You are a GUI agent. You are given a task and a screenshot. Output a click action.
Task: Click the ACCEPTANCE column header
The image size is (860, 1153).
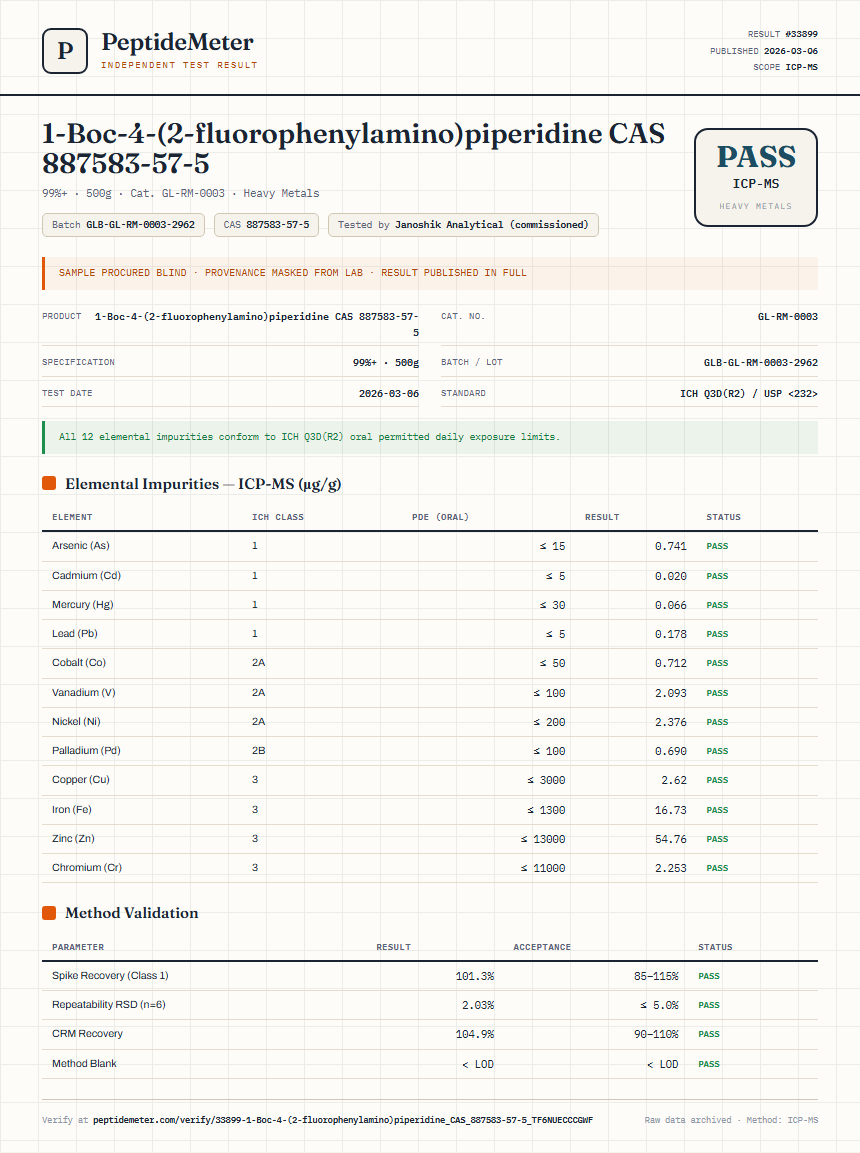542,947
